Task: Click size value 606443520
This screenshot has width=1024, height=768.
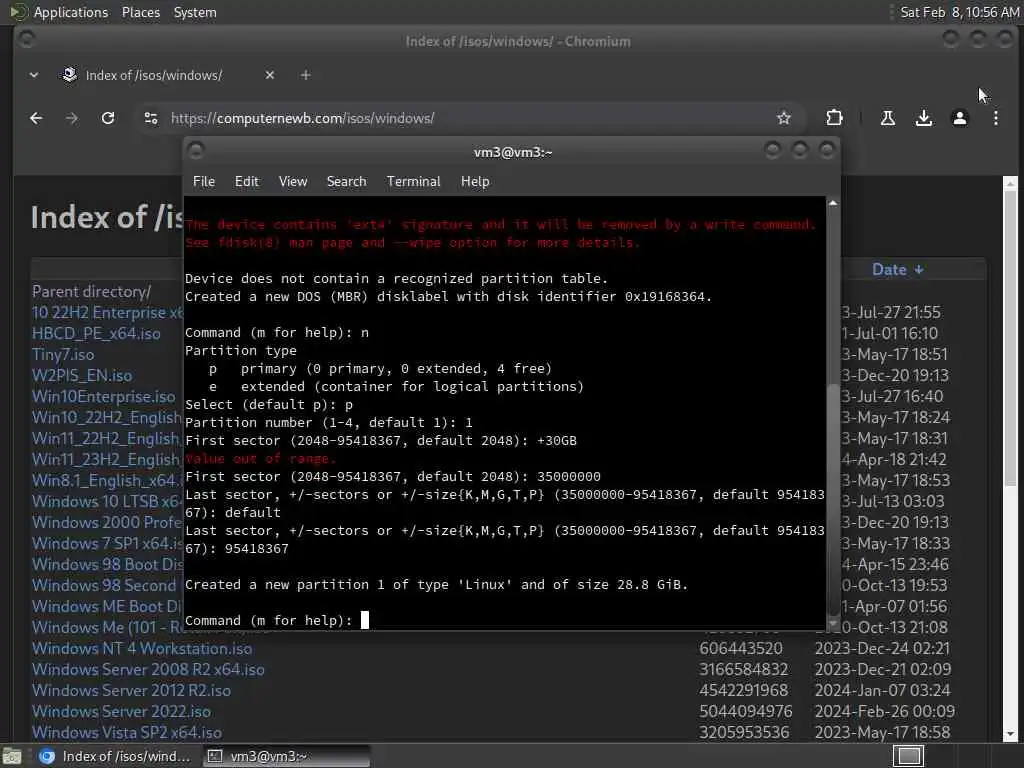Action: pos(741,648)
